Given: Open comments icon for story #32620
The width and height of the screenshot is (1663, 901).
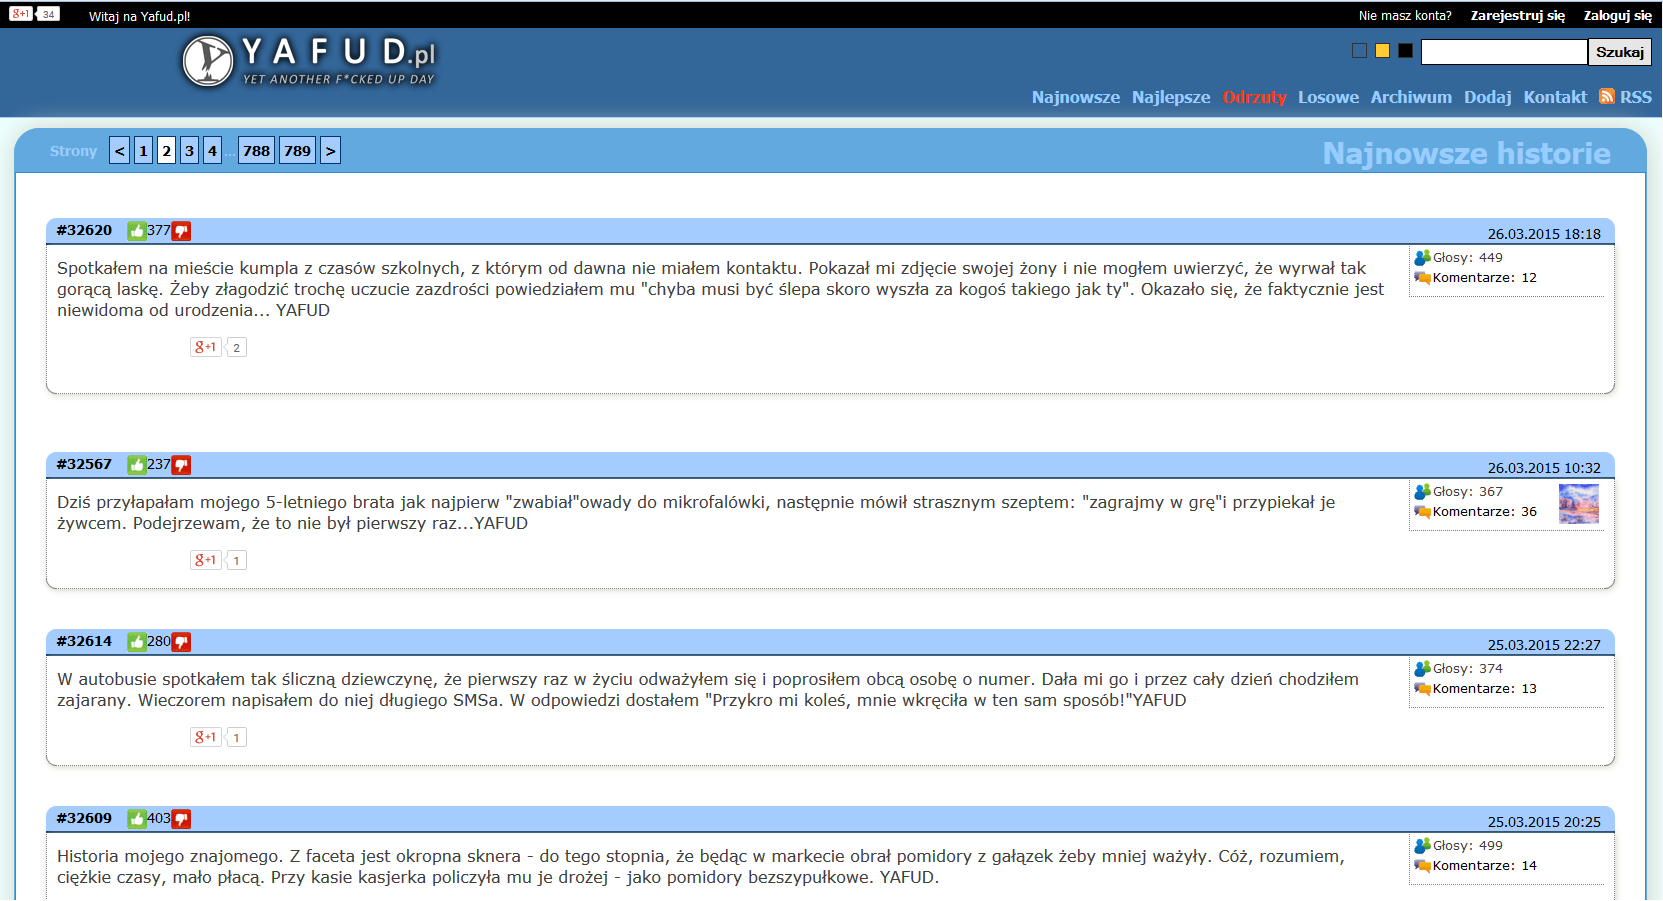Looking at the screenshot, I should pyautogui.click(x=1422, y=278).
